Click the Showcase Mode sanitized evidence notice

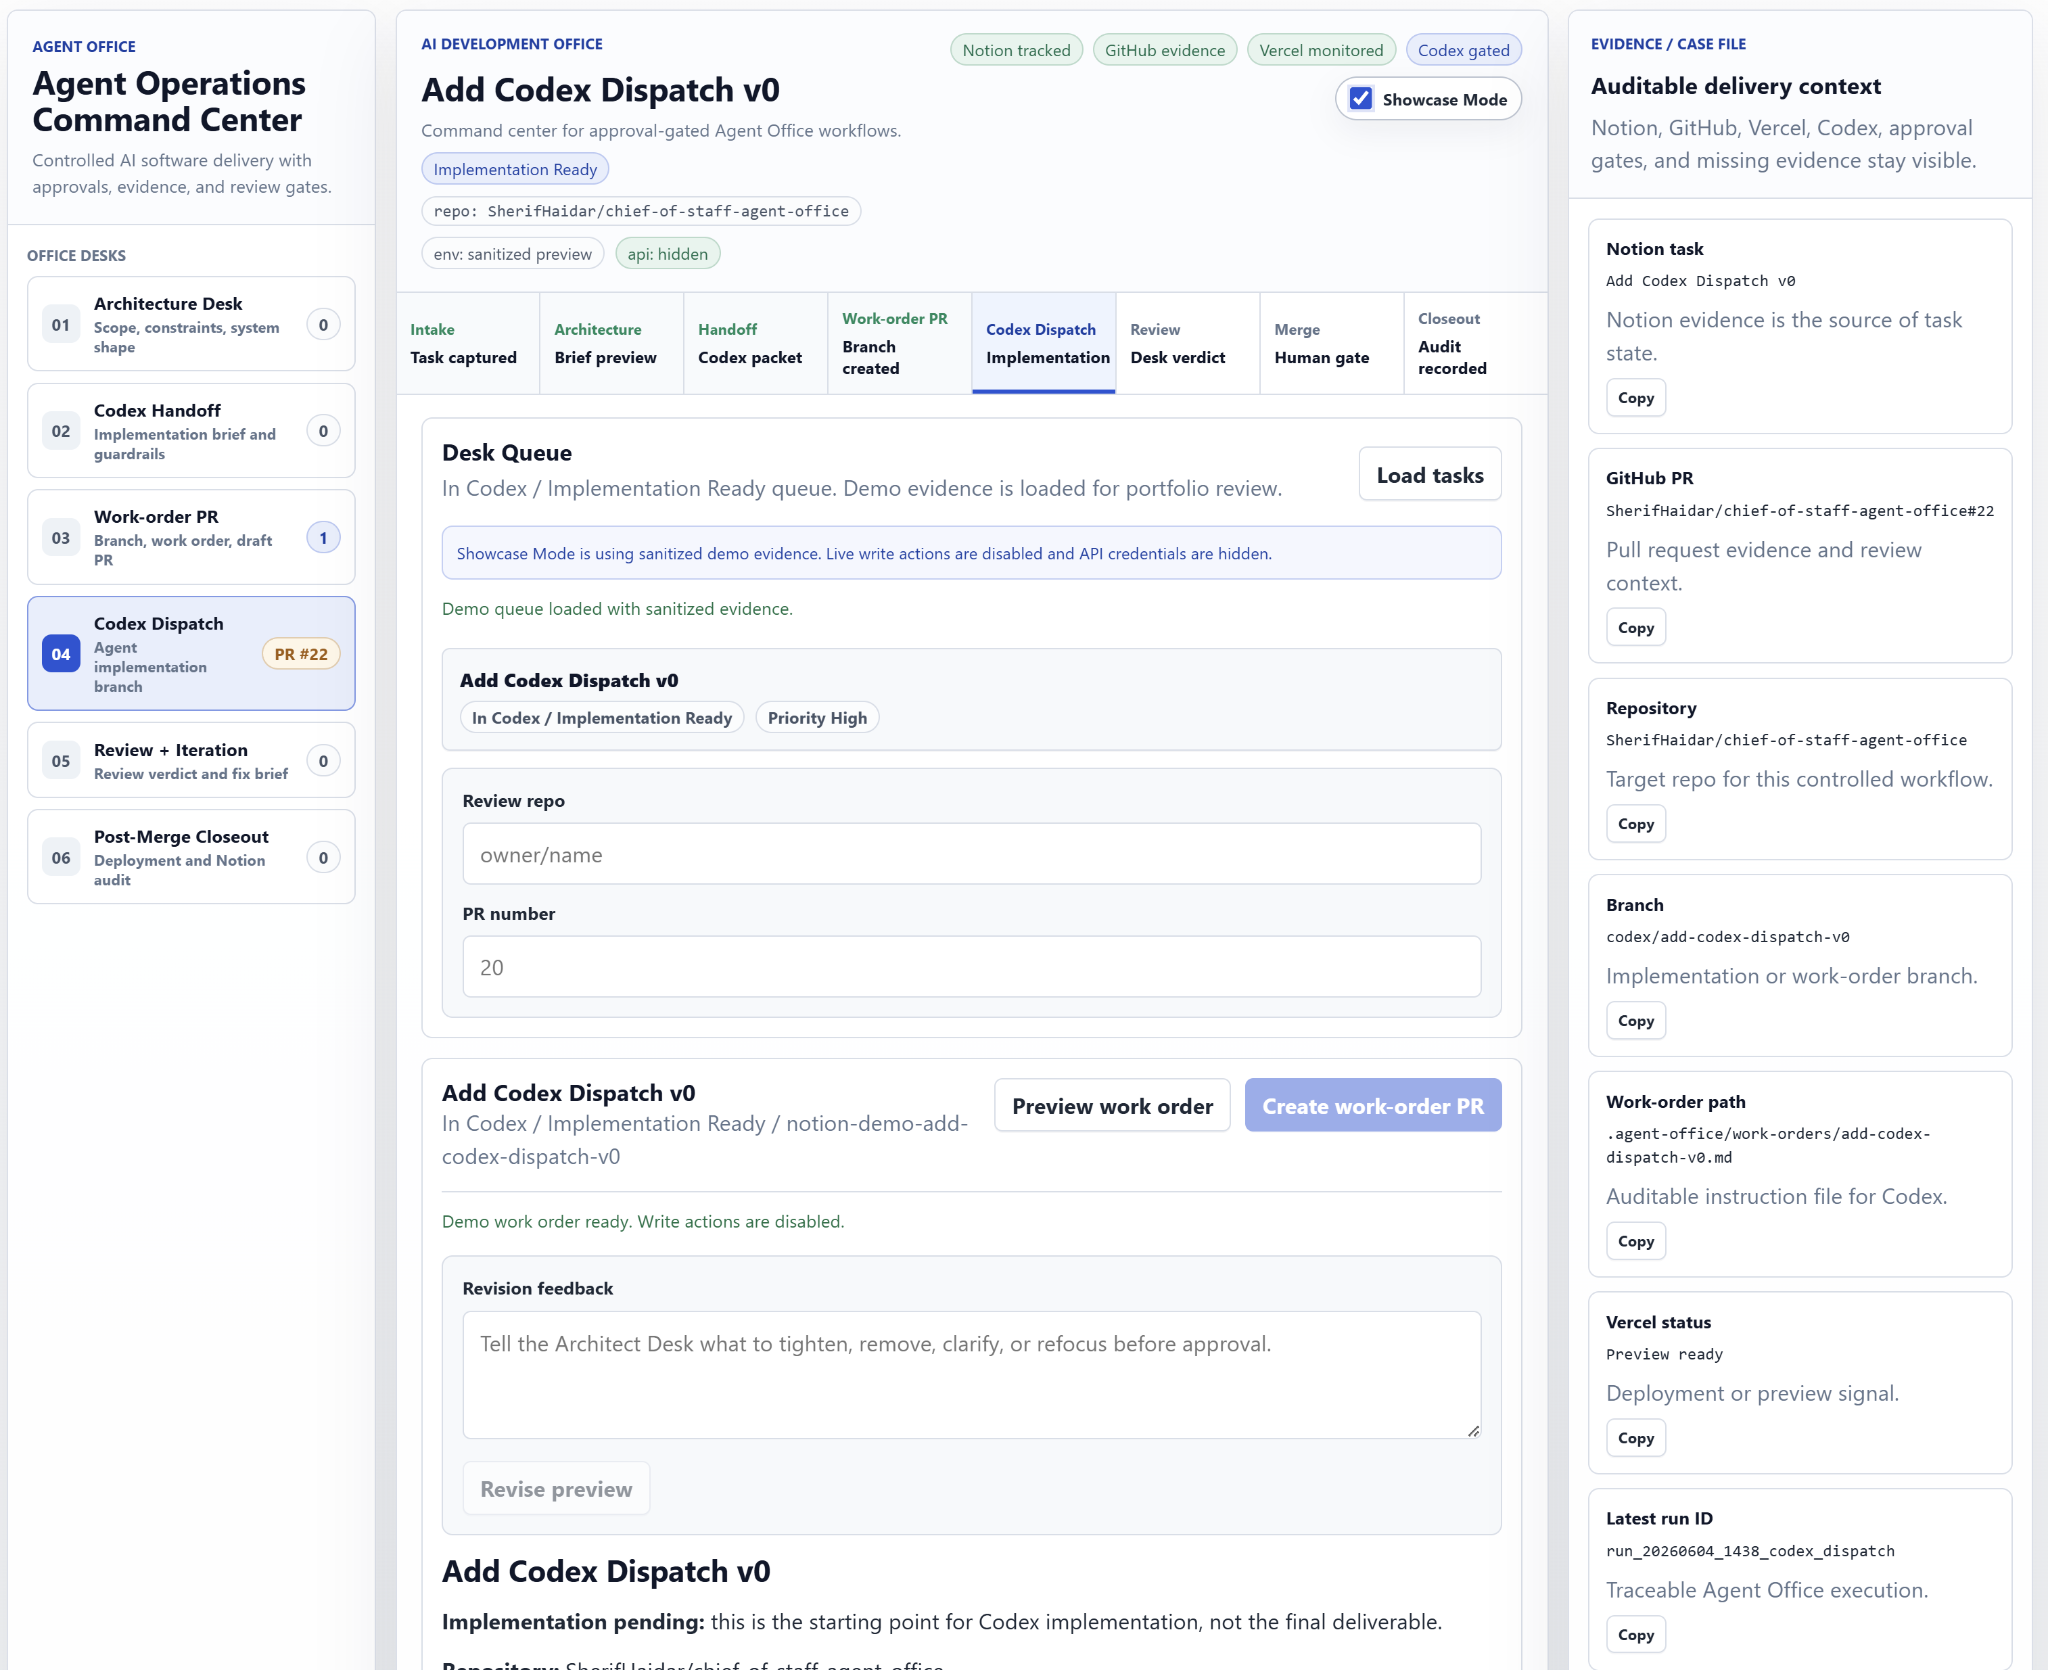pos(972,553)
